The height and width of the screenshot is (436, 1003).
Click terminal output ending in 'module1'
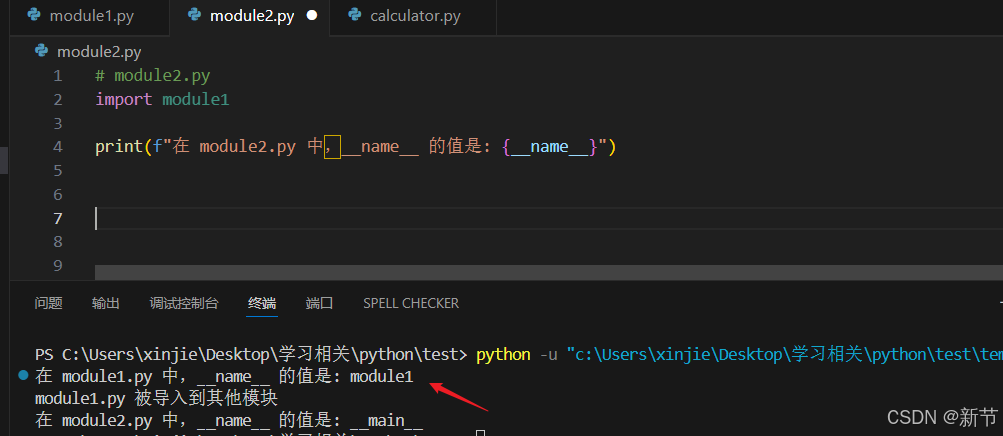pos(224,377)
